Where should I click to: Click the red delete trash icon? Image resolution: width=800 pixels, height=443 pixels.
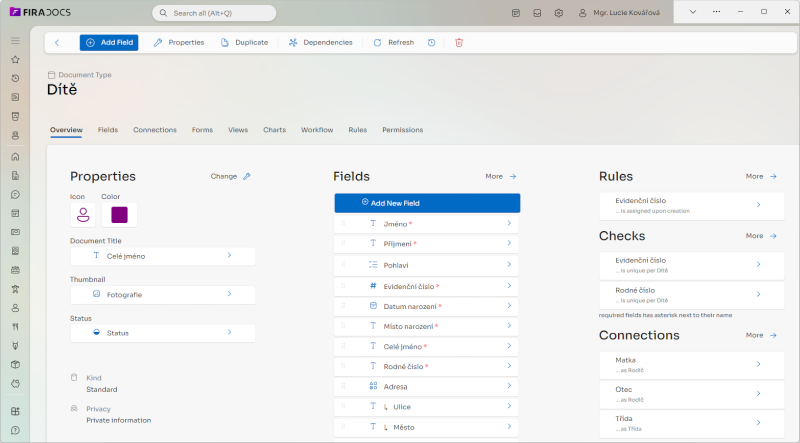(459, 42)
